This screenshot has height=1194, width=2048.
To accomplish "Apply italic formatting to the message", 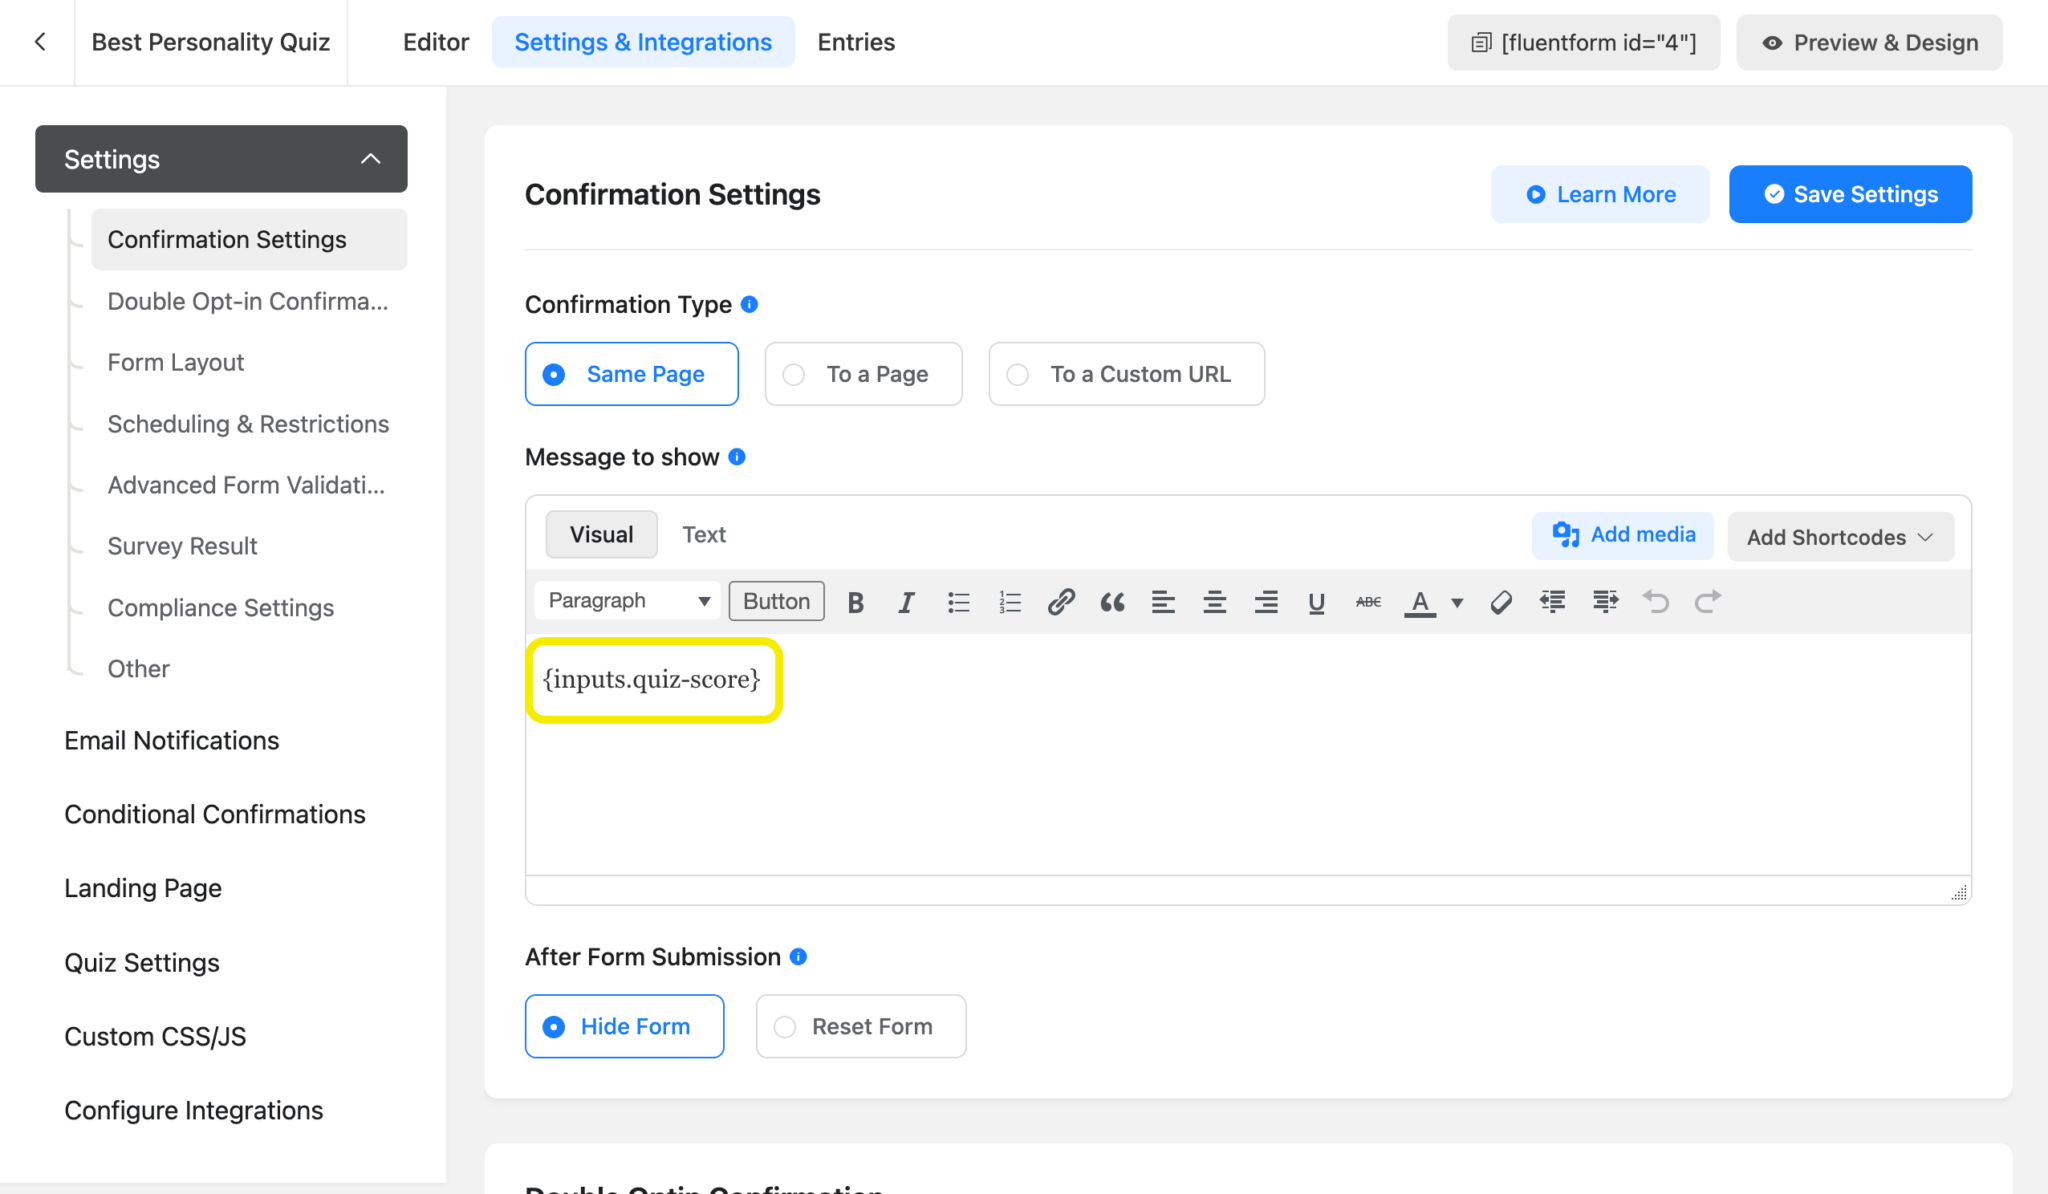I will click(906, 601).
